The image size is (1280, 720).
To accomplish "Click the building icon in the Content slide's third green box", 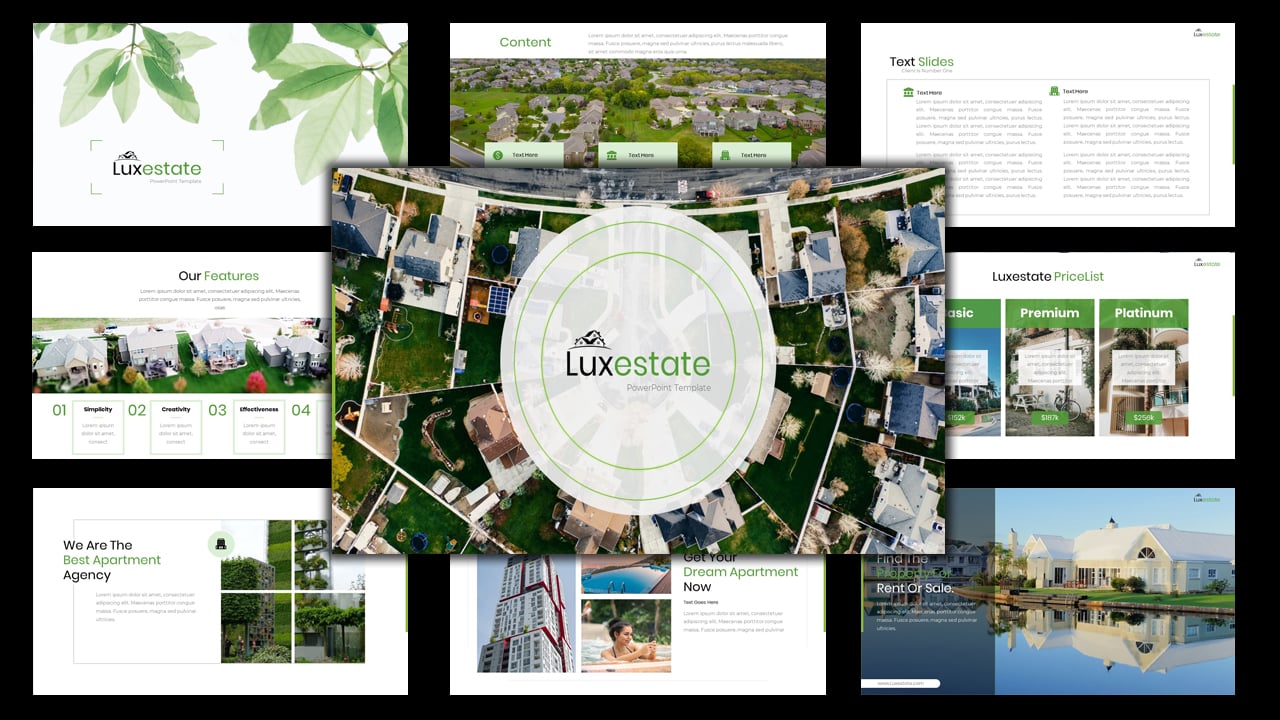I will click(724, 155).
